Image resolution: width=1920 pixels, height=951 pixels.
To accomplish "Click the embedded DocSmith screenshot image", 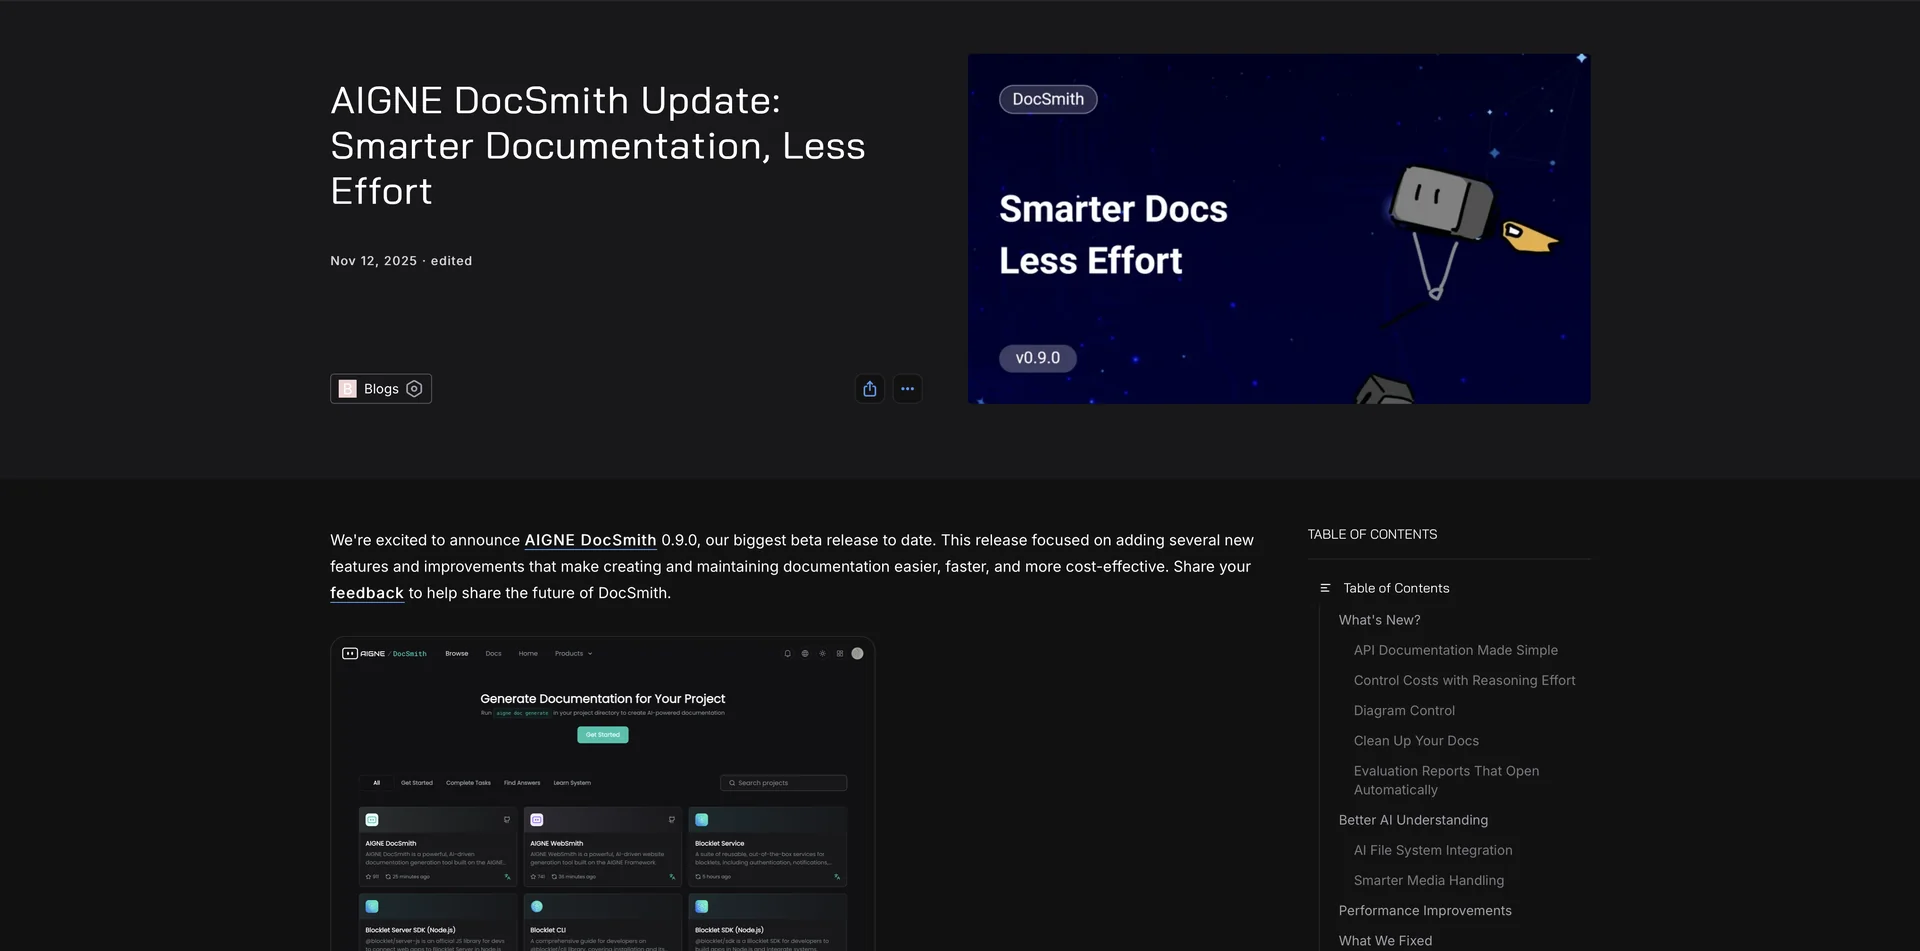I will [603, 794].
